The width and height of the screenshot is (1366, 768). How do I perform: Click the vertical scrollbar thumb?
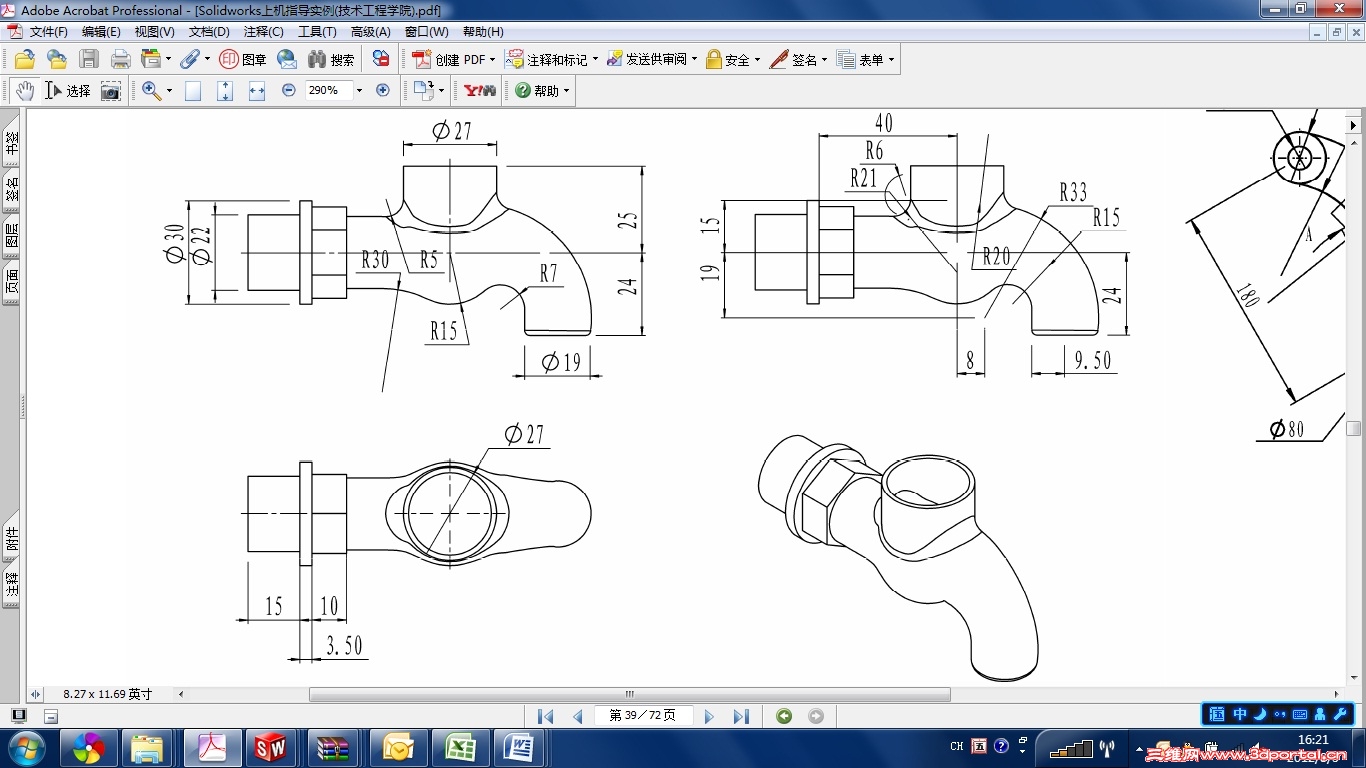(x=1354, y=428)
